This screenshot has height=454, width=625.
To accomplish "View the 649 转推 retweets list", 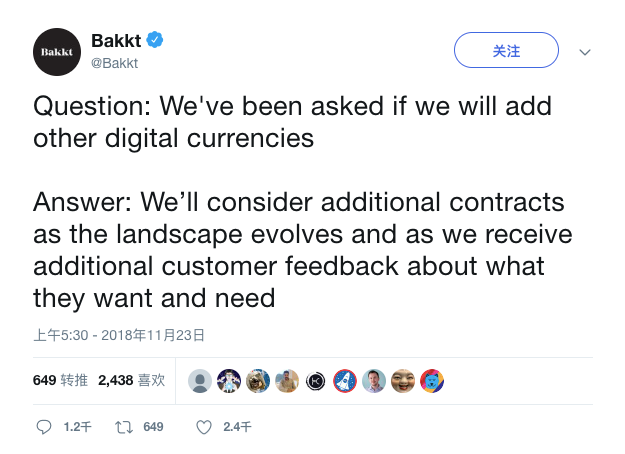I will point(60,380).
